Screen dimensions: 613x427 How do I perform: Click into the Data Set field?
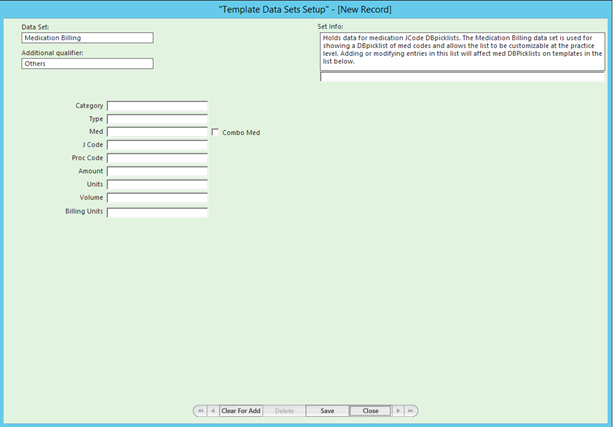[87, 38]
